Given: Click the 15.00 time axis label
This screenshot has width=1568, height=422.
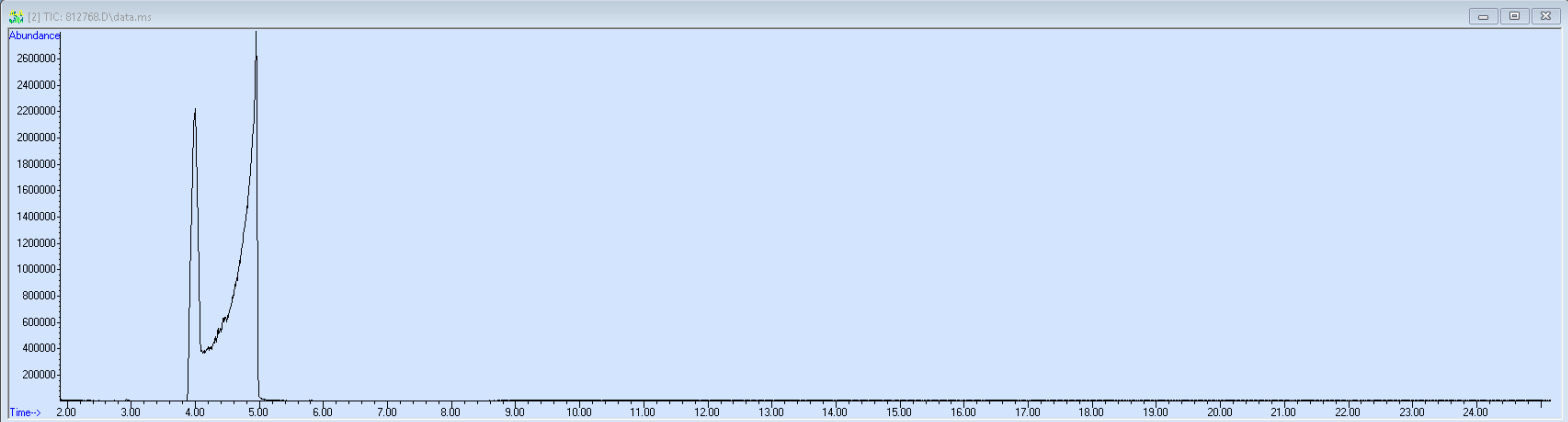Looking at the screenshot, I should coord(899,412).
